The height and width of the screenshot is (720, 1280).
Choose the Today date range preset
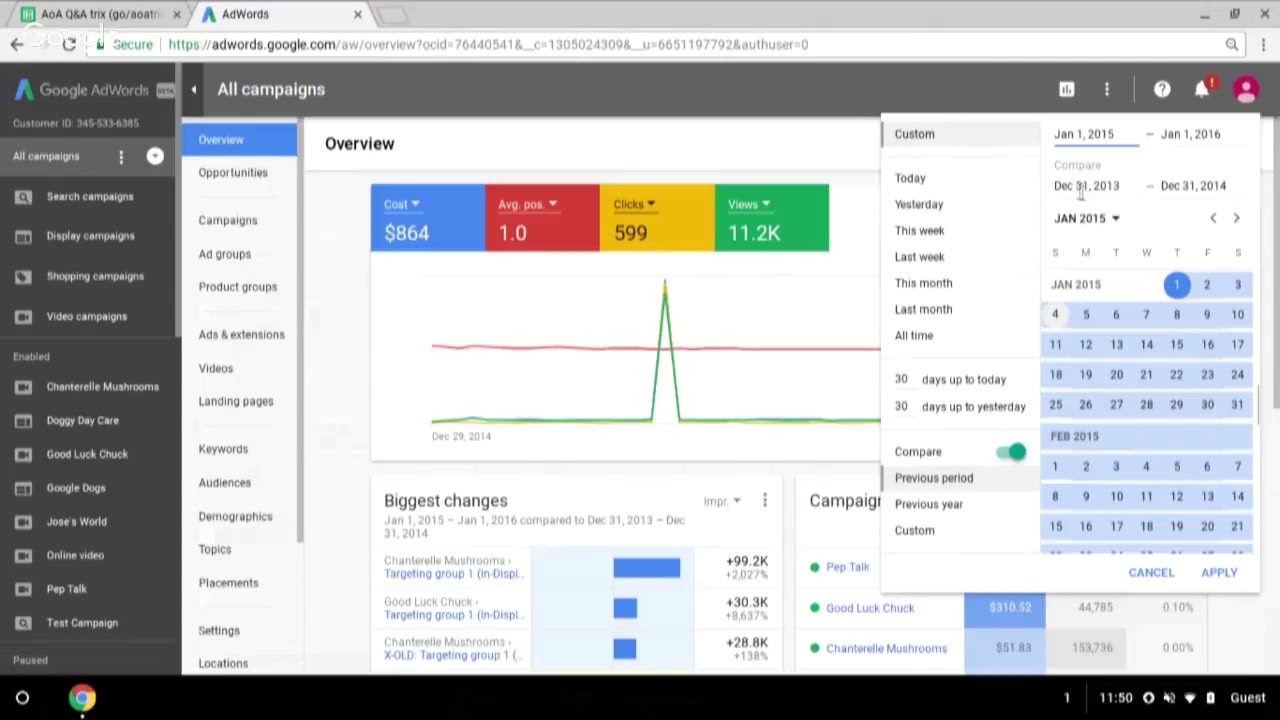[x=910, y=178]
